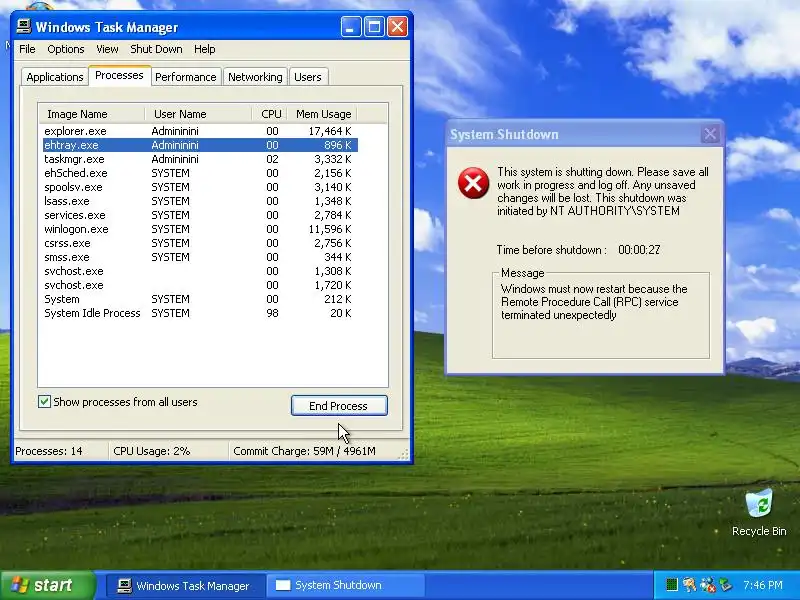Image resolution: width=800 pixels, height=600 pixels.
Task: Select the System Idle Process row
Action: [199, 313]
